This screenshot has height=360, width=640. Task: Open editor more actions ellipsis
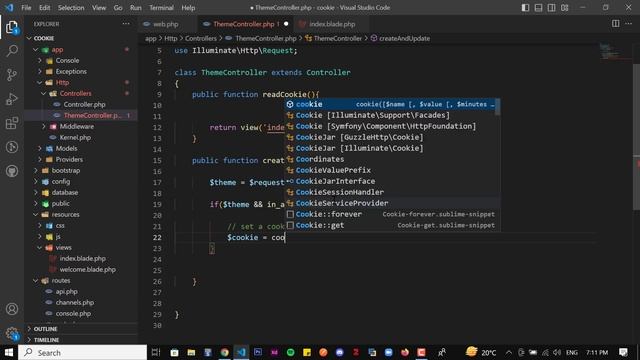click(629, 24)
